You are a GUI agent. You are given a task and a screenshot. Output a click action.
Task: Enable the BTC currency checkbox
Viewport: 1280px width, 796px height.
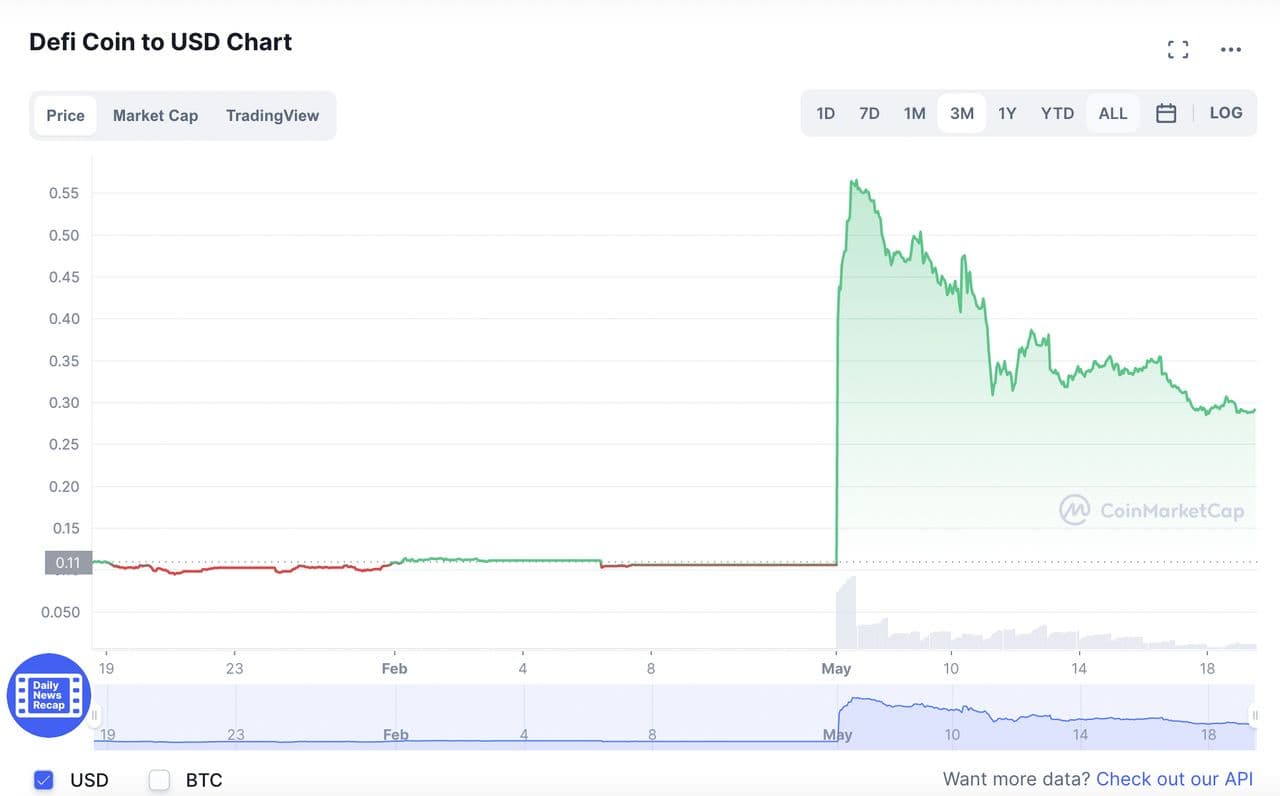coord(160,780)
